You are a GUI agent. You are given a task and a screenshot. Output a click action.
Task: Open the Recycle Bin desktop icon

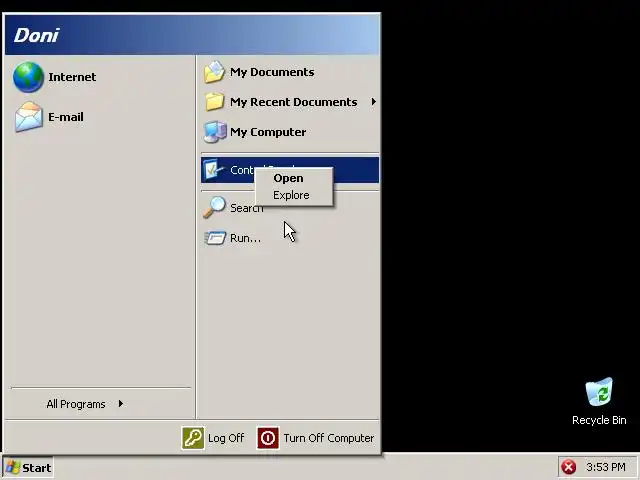pyautogui.click(x=599, y=391)
